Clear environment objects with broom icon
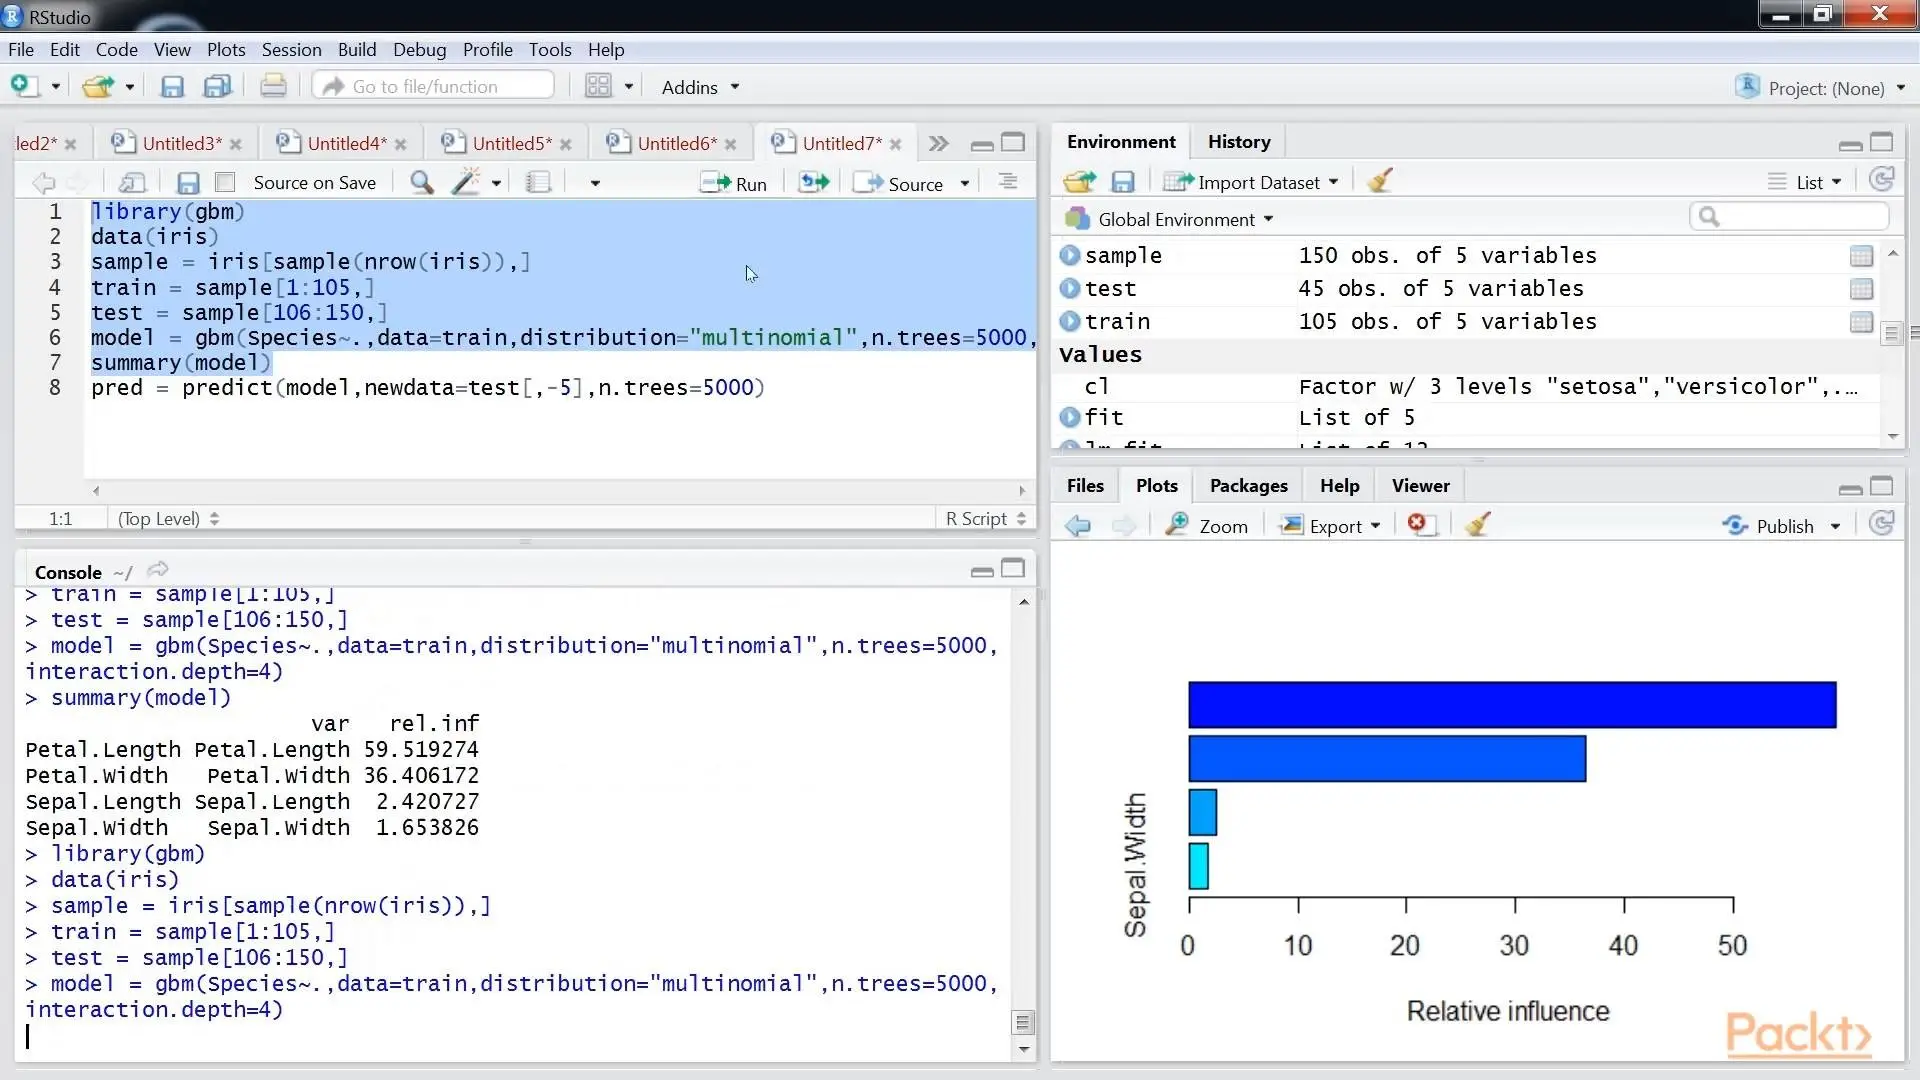The width and height of the screenshot is (1920, 1080). click(1380, 181)
